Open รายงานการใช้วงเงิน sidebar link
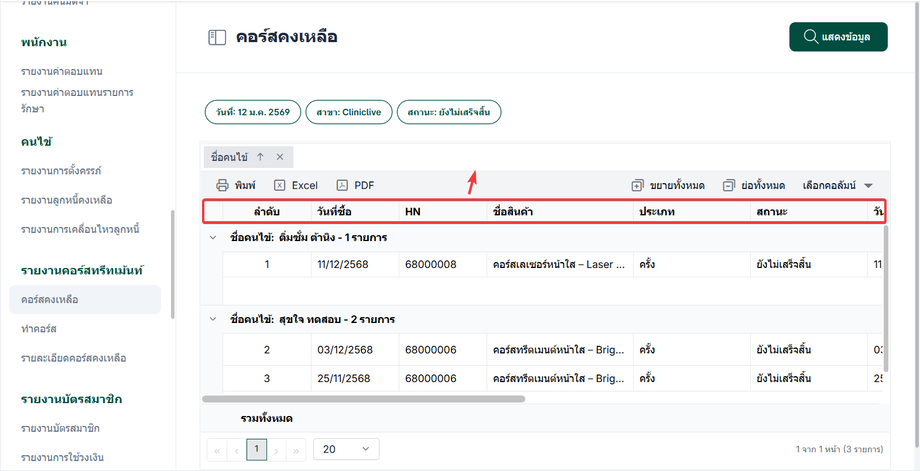Viewport: 920px width, 471px height. [x=62, y=458]
